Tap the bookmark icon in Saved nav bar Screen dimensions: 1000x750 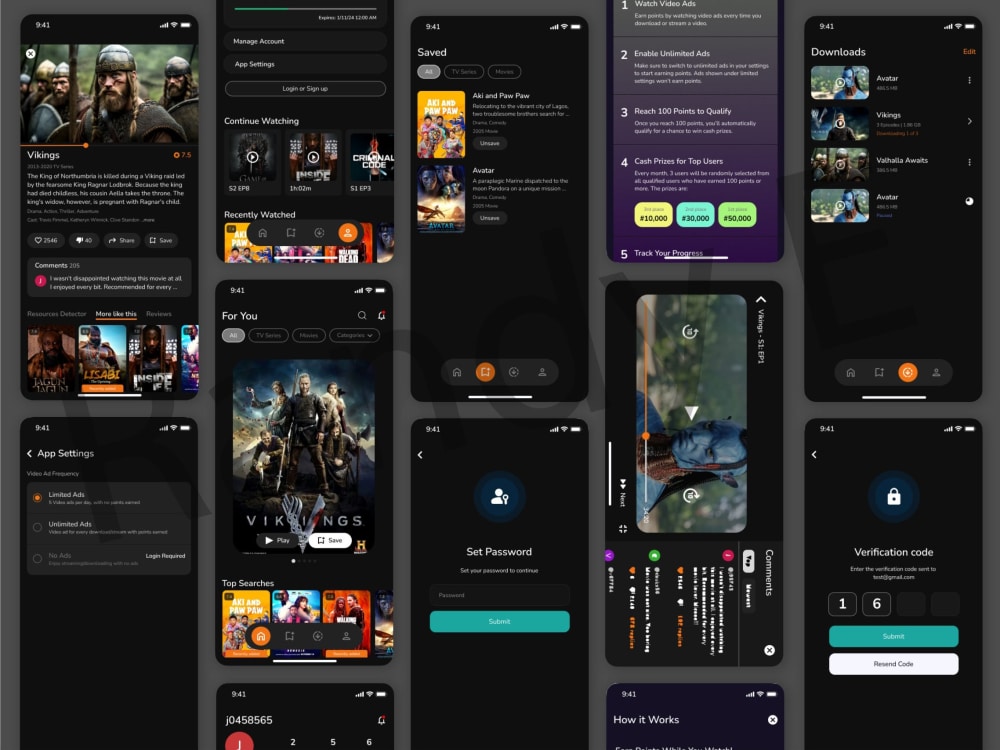(485, 372)
